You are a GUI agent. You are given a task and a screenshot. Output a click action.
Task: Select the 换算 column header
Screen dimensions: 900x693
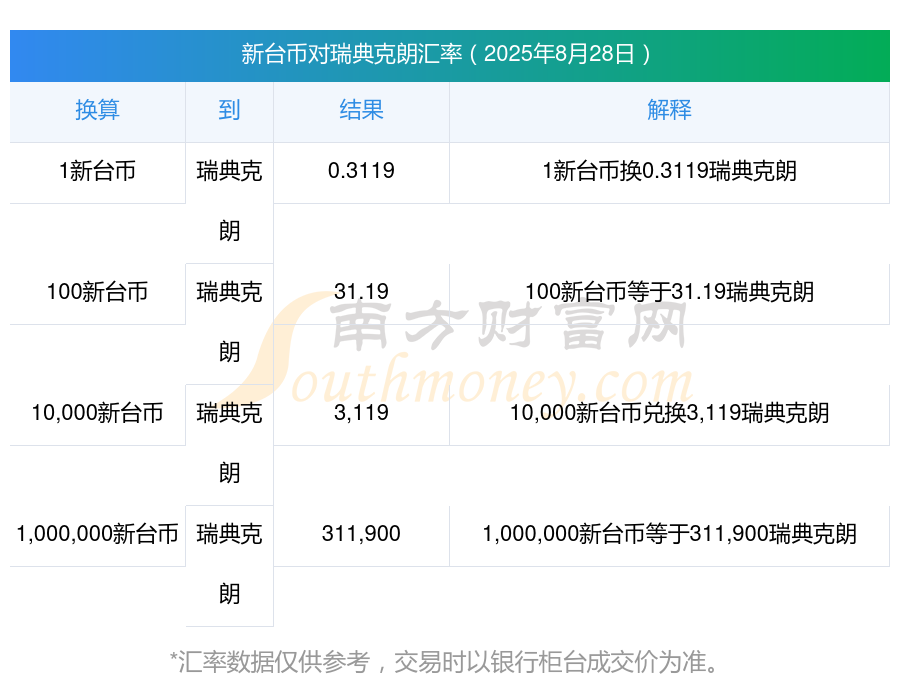(x=98, y=110)
